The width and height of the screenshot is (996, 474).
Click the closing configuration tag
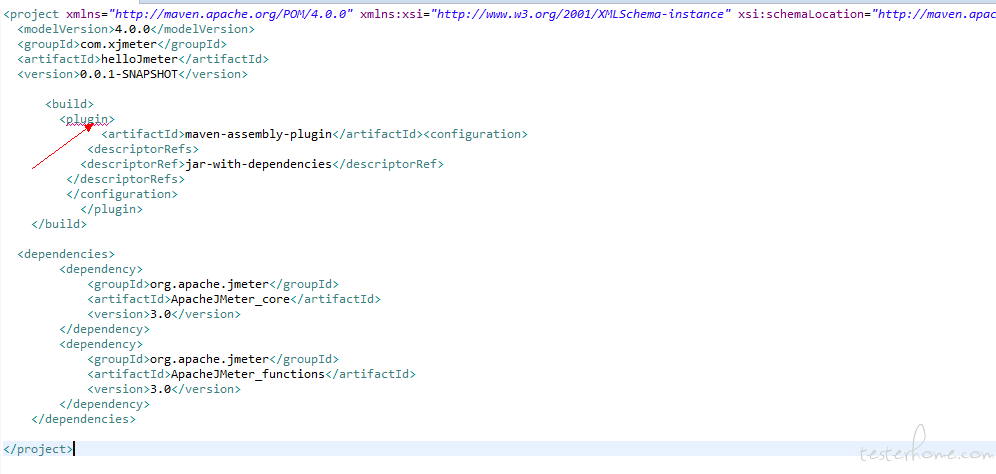tap(122, 194)
